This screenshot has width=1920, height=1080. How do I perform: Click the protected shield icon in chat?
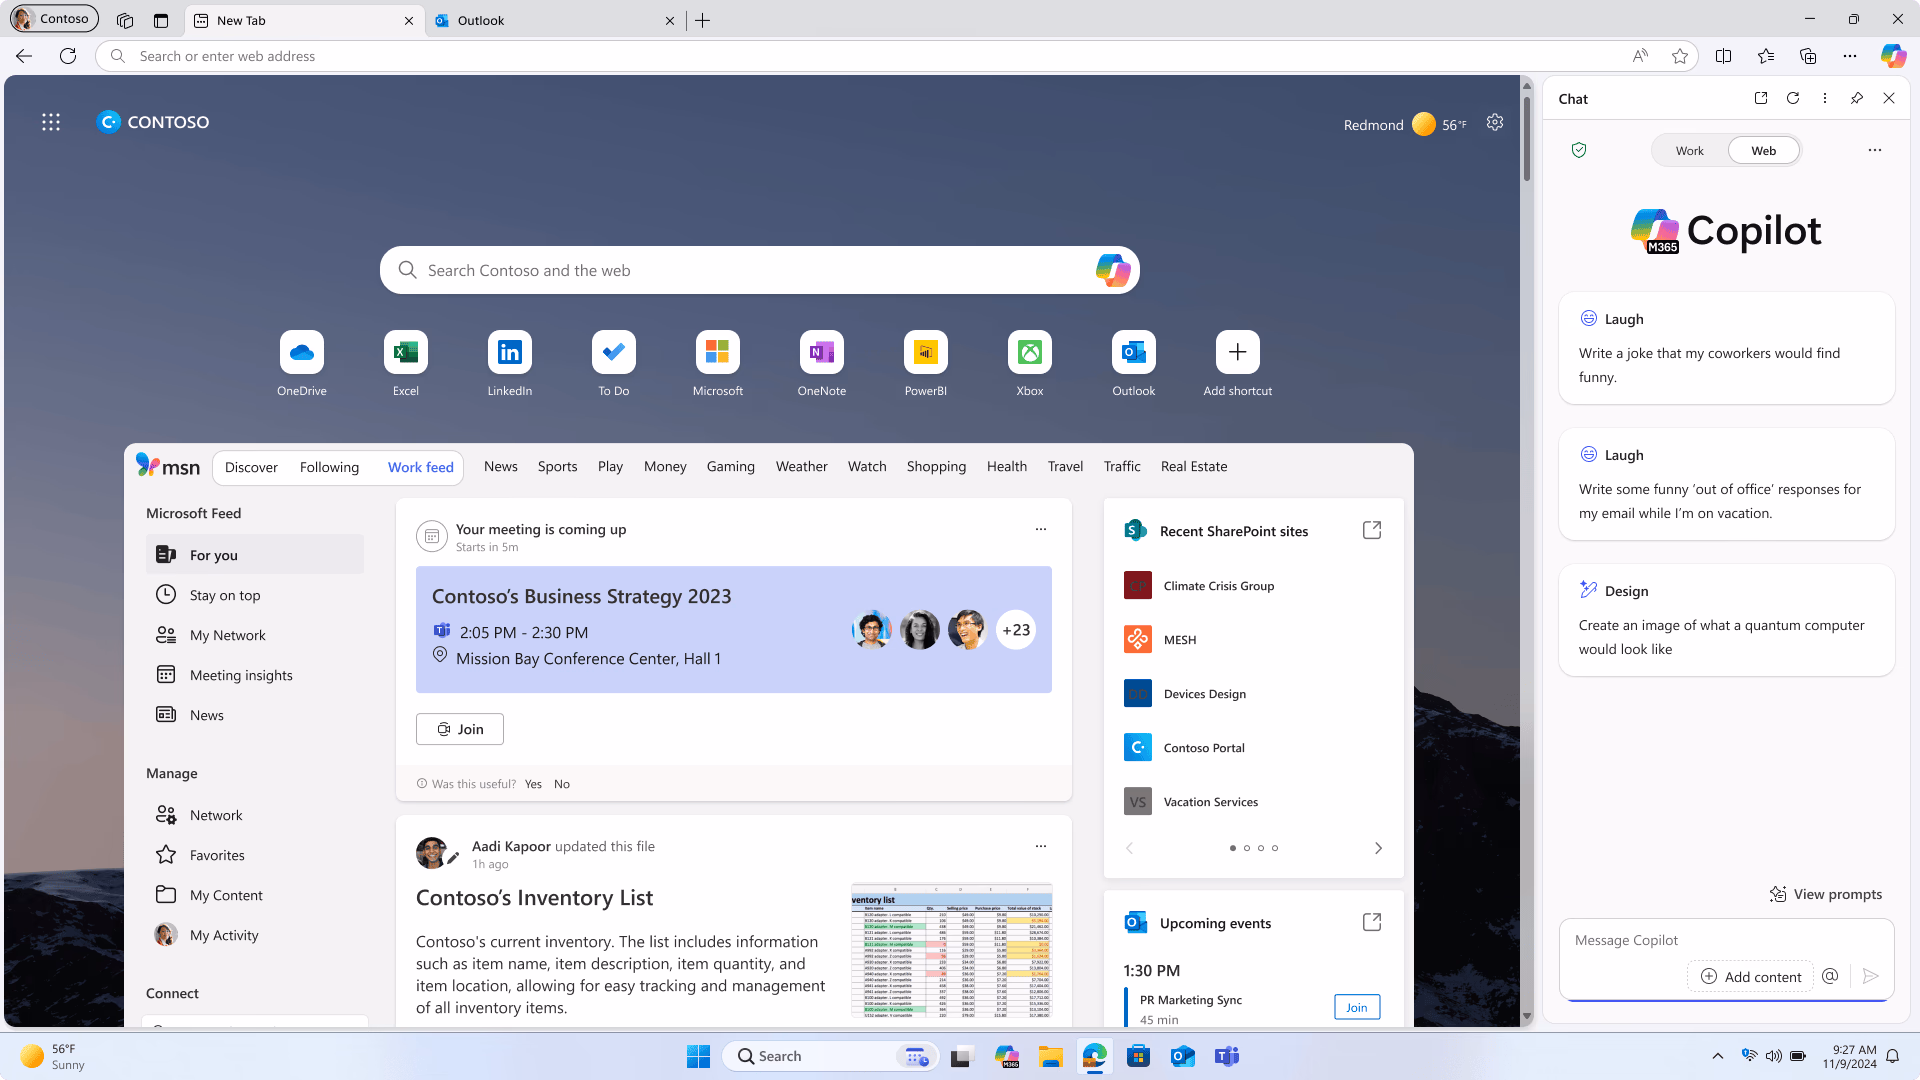point(1579,150)
